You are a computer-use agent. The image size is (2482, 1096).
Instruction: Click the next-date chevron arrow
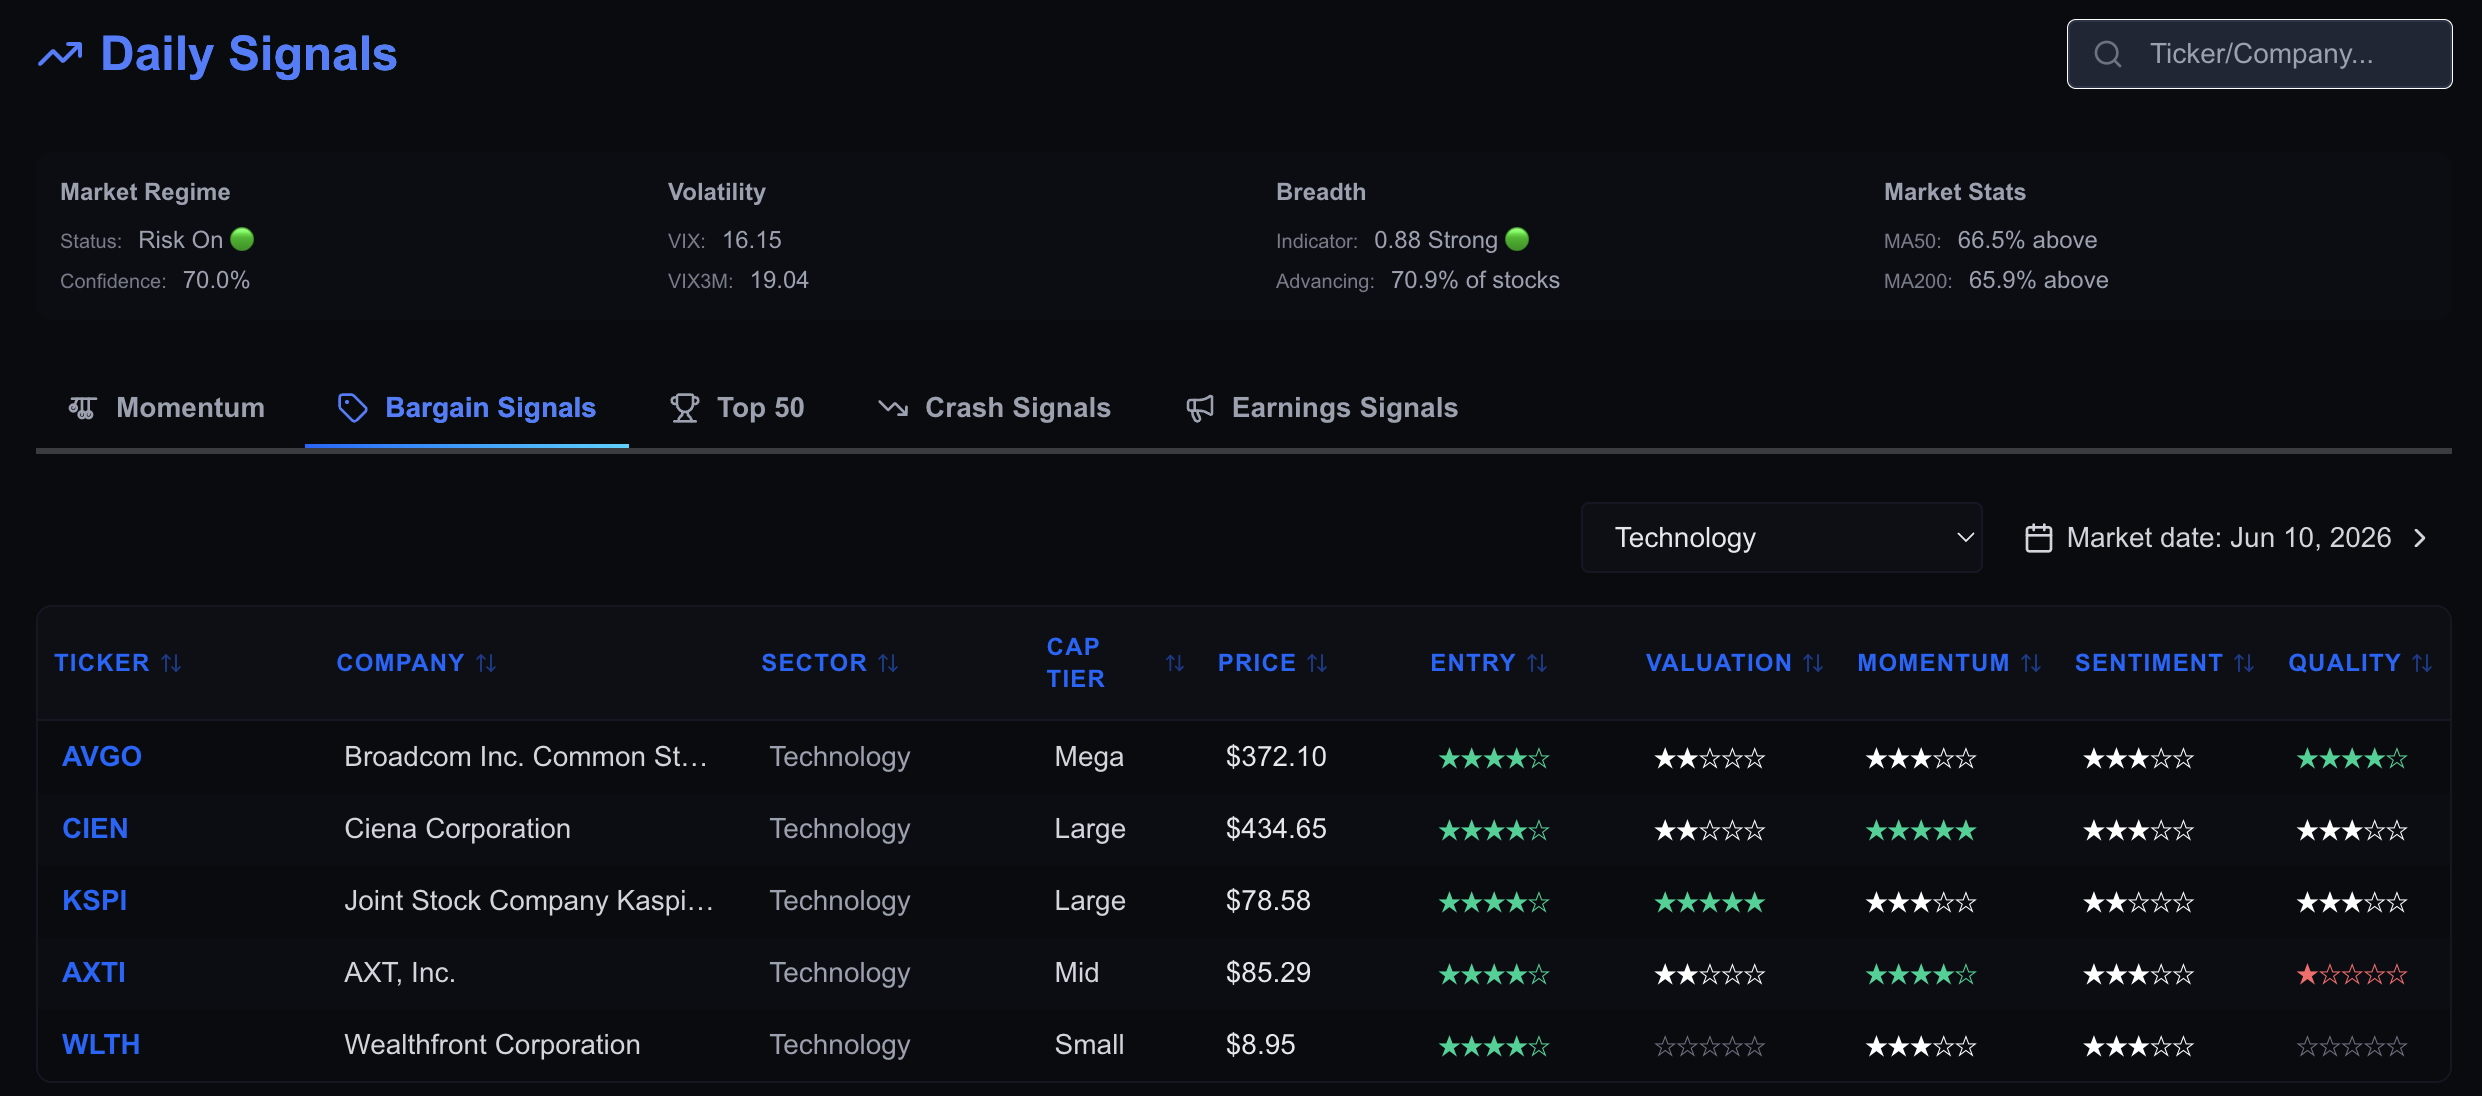(2420, 538)
